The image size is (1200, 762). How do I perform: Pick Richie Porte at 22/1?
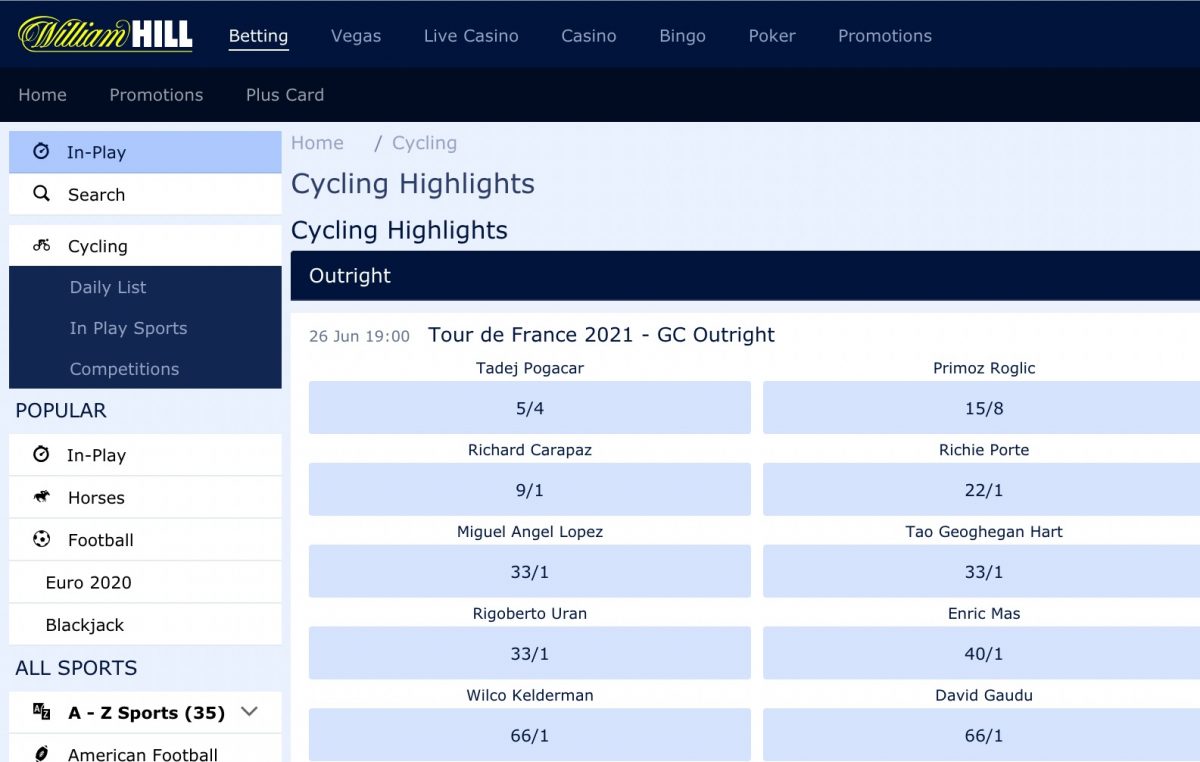click(983, 490)
